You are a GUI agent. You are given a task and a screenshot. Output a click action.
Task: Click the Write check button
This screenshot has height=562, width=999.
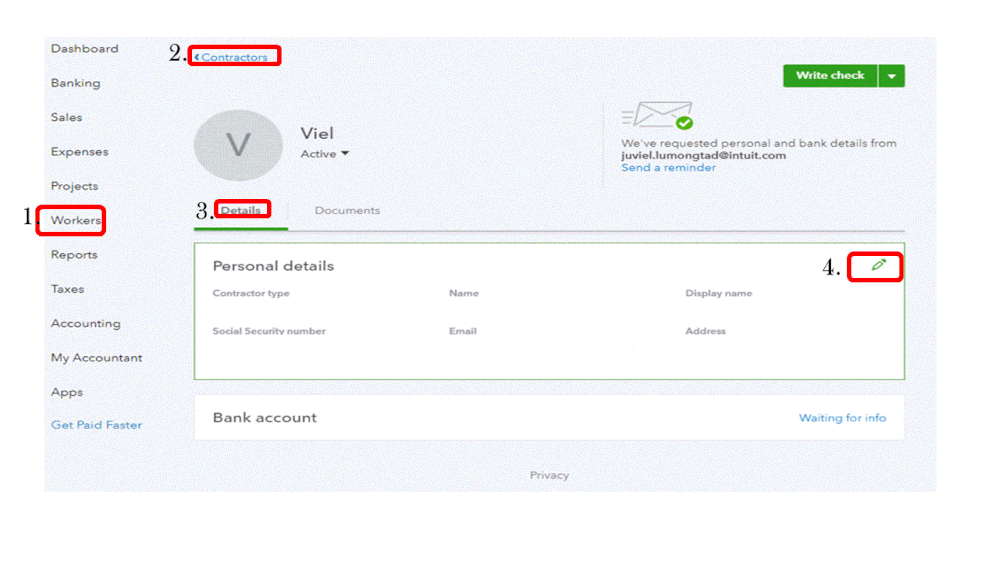830,76
